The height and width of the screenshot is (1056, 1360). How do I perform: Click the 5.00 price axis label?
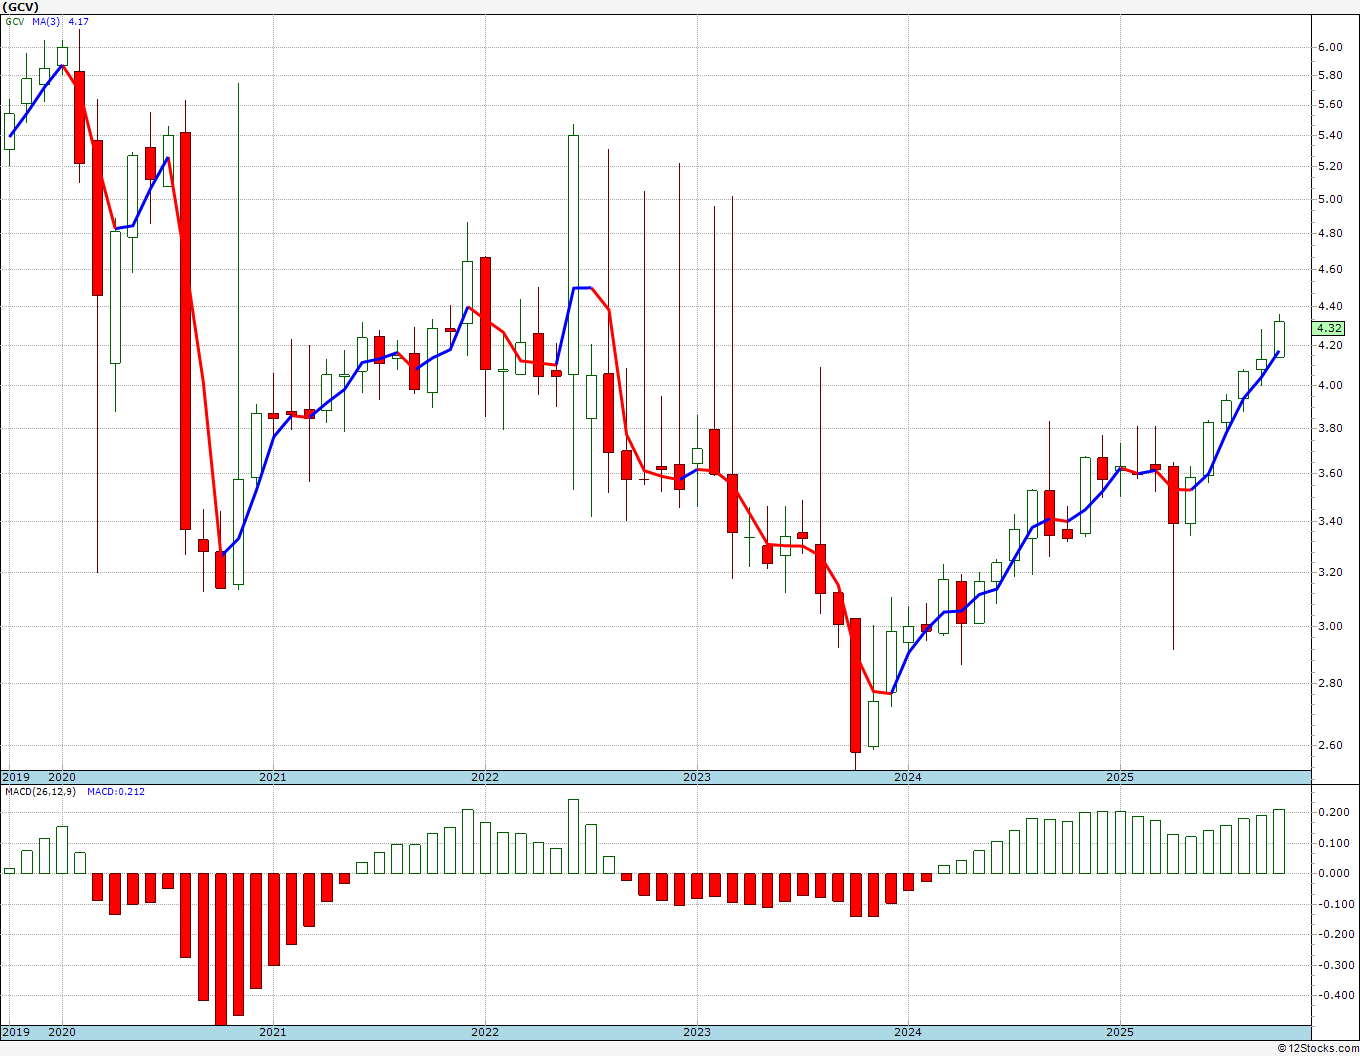[1329, 199]
